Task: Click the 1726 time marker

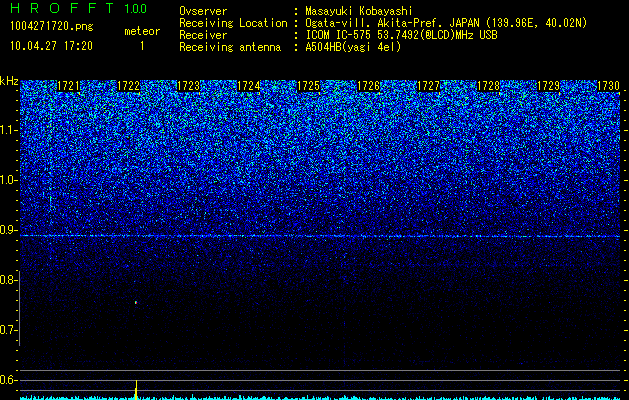Action: point(369,86)
